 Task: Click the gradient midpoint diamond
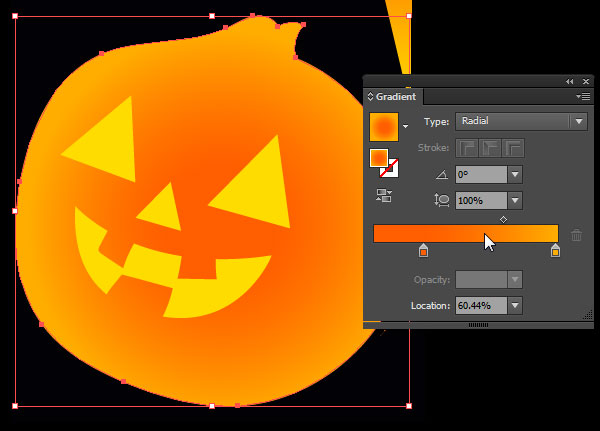tap(503, 219)
